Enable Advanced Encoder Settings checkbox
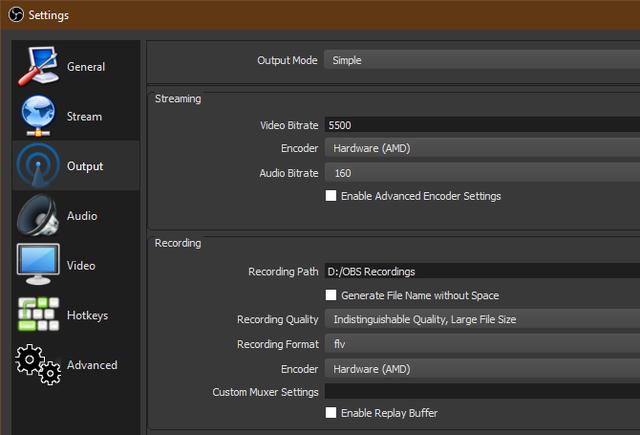The width and height of the screenshot is (640, 435). [331, 196]
